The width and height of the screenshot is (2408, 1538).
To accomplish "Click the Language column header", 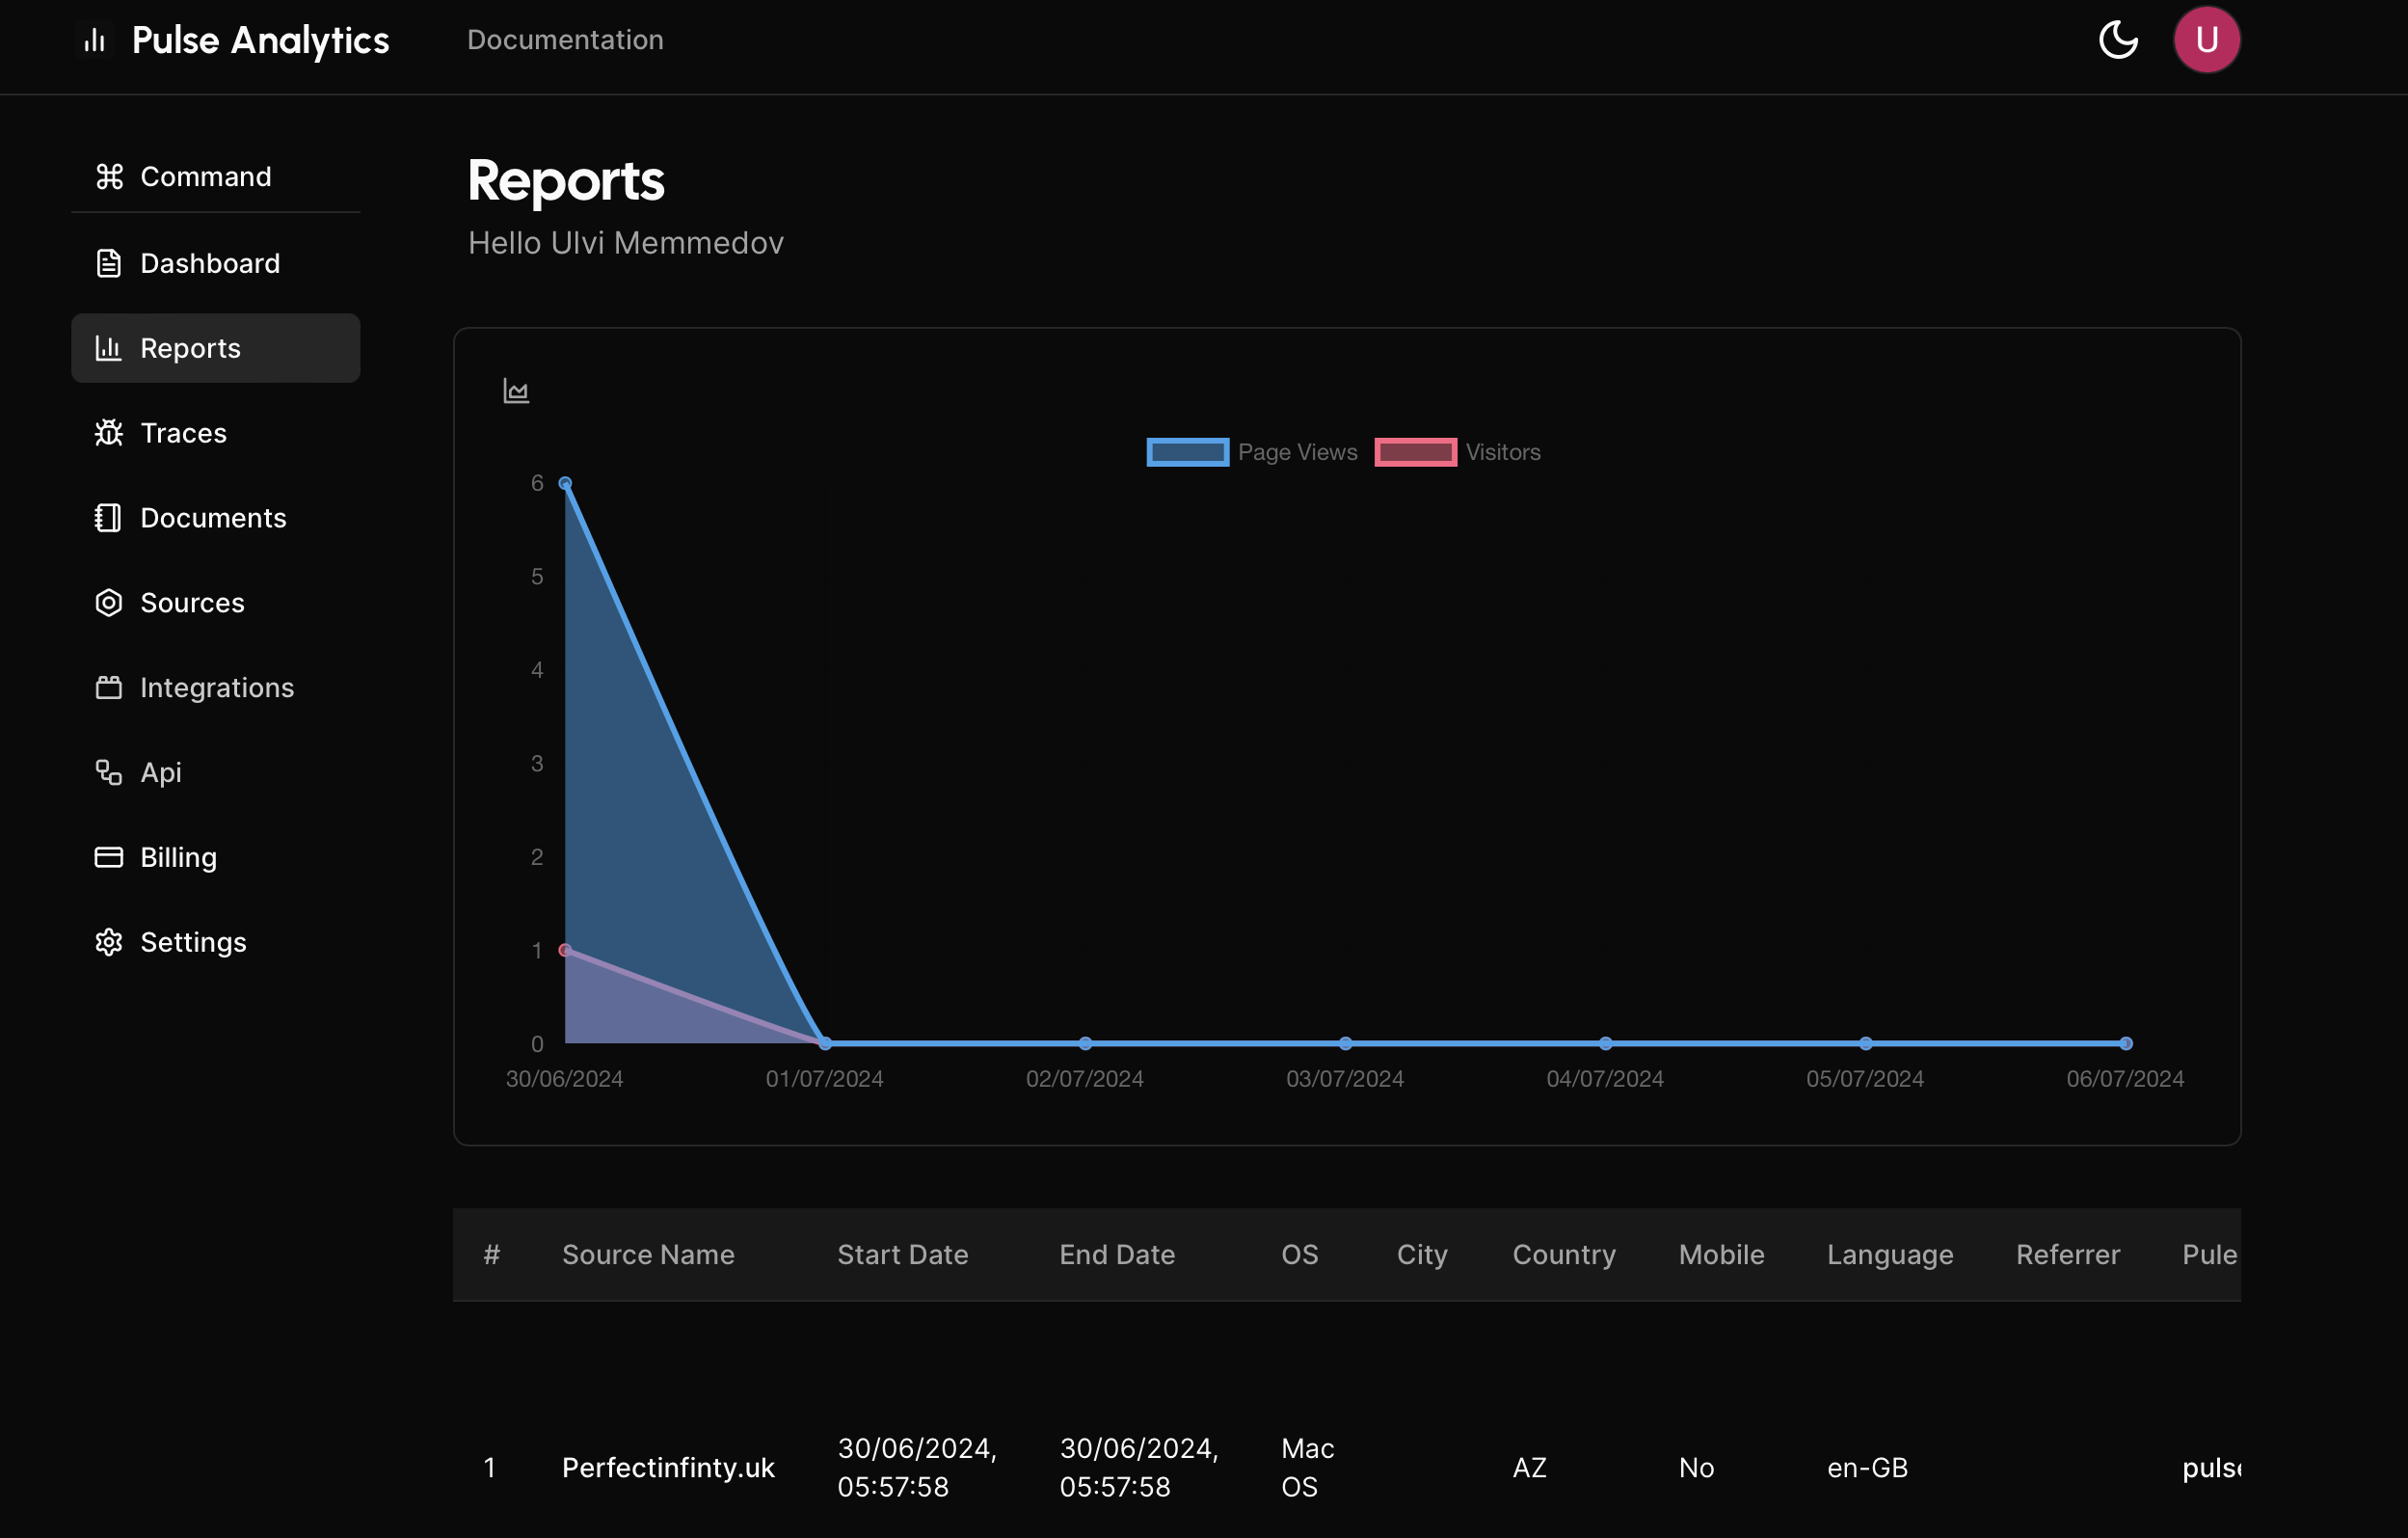I will 1890,1255.
